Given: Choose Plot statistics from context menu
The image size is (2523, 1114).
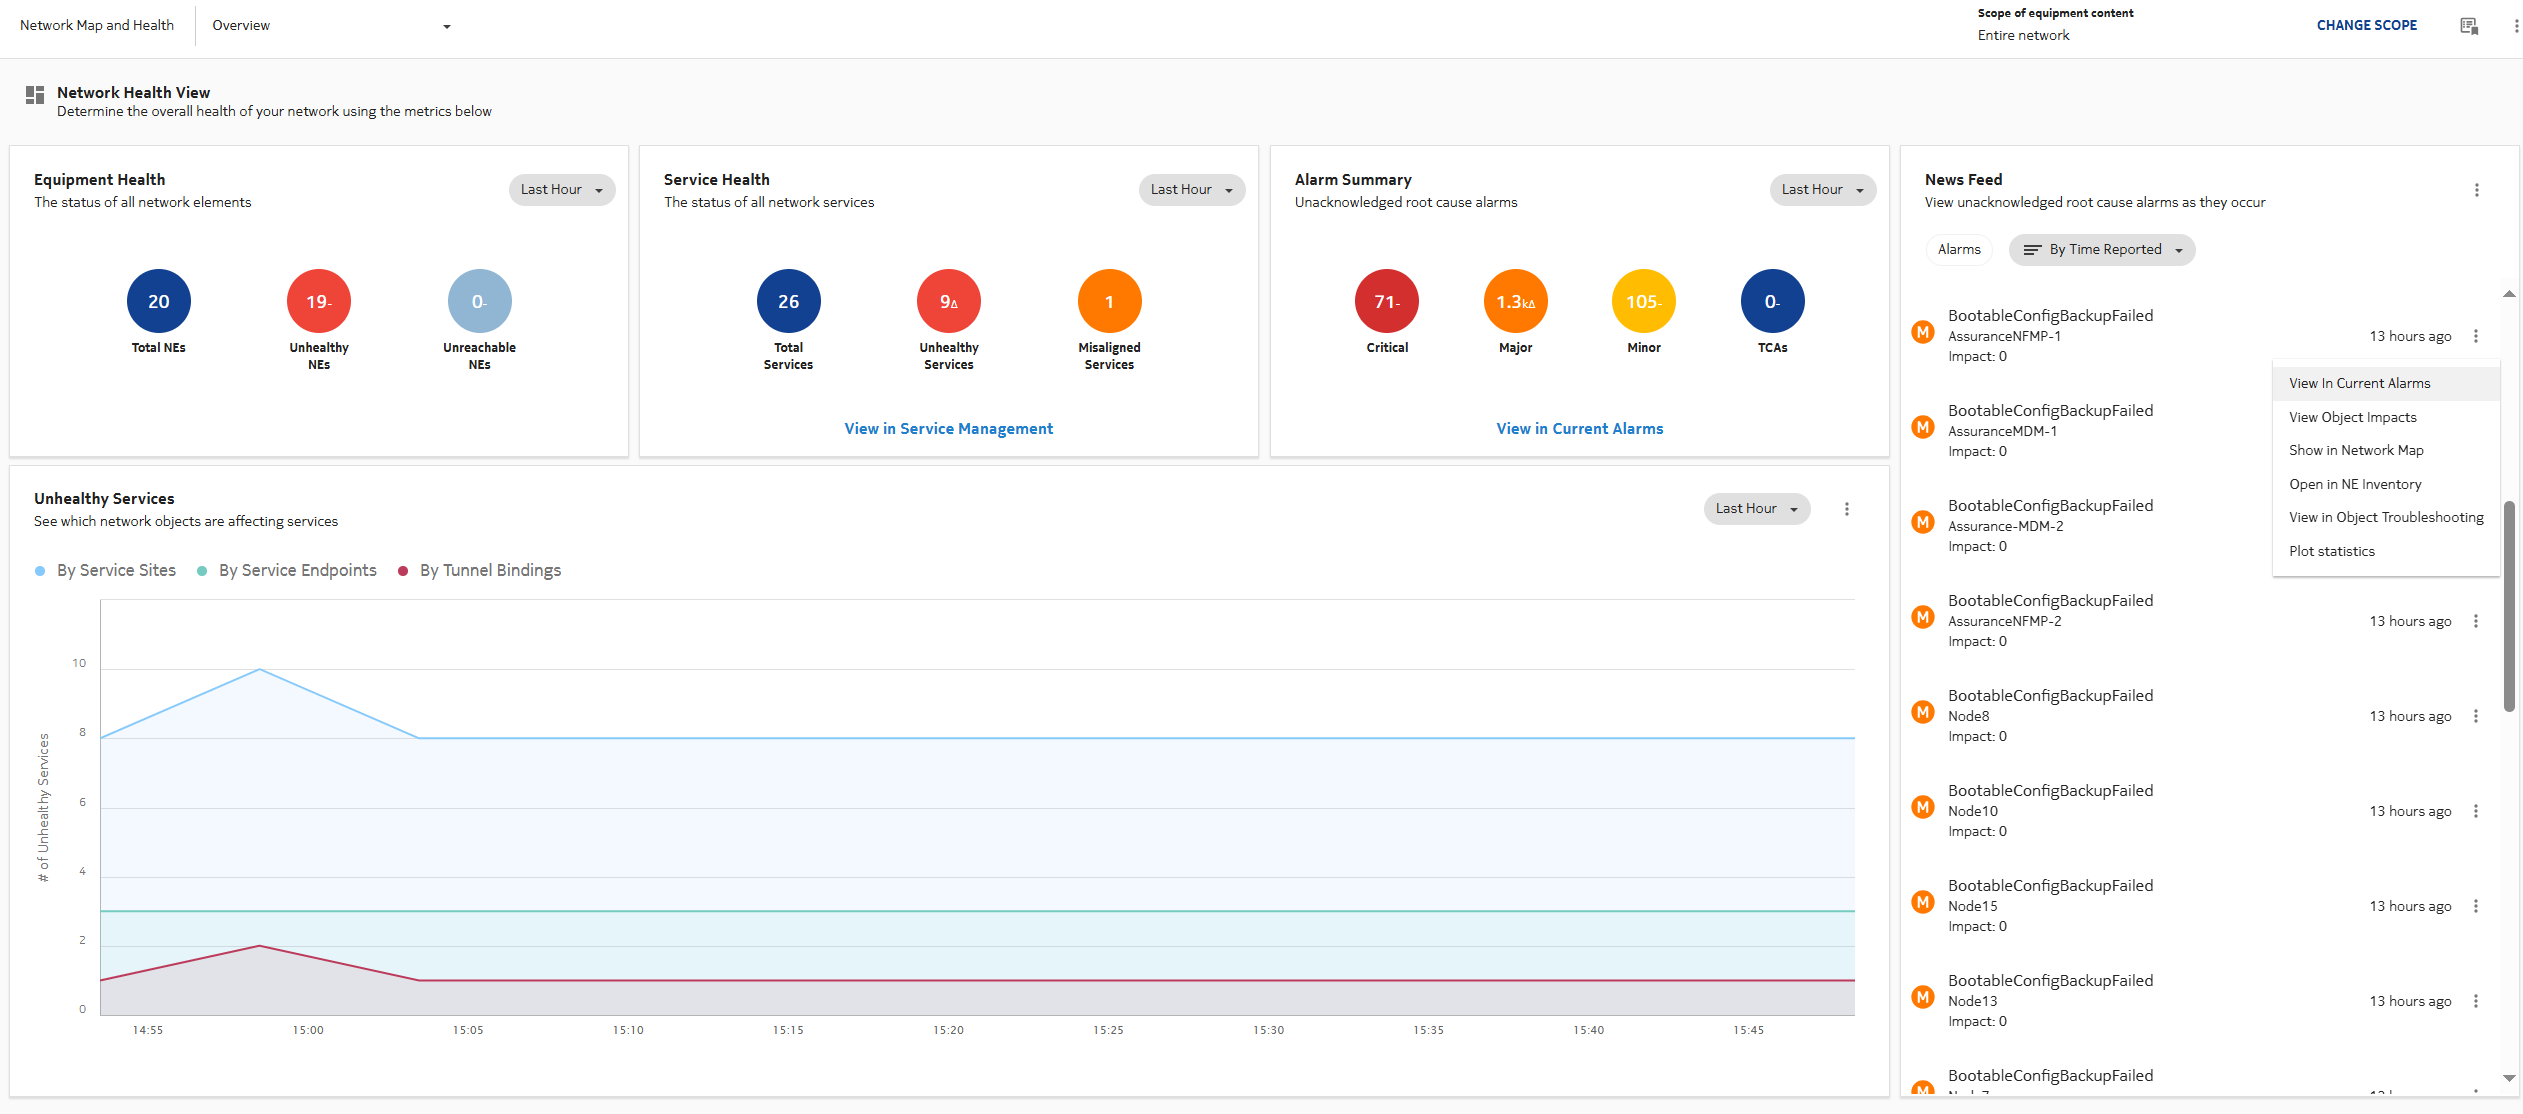Looking at the screenshot, I should click(2331, 551).
